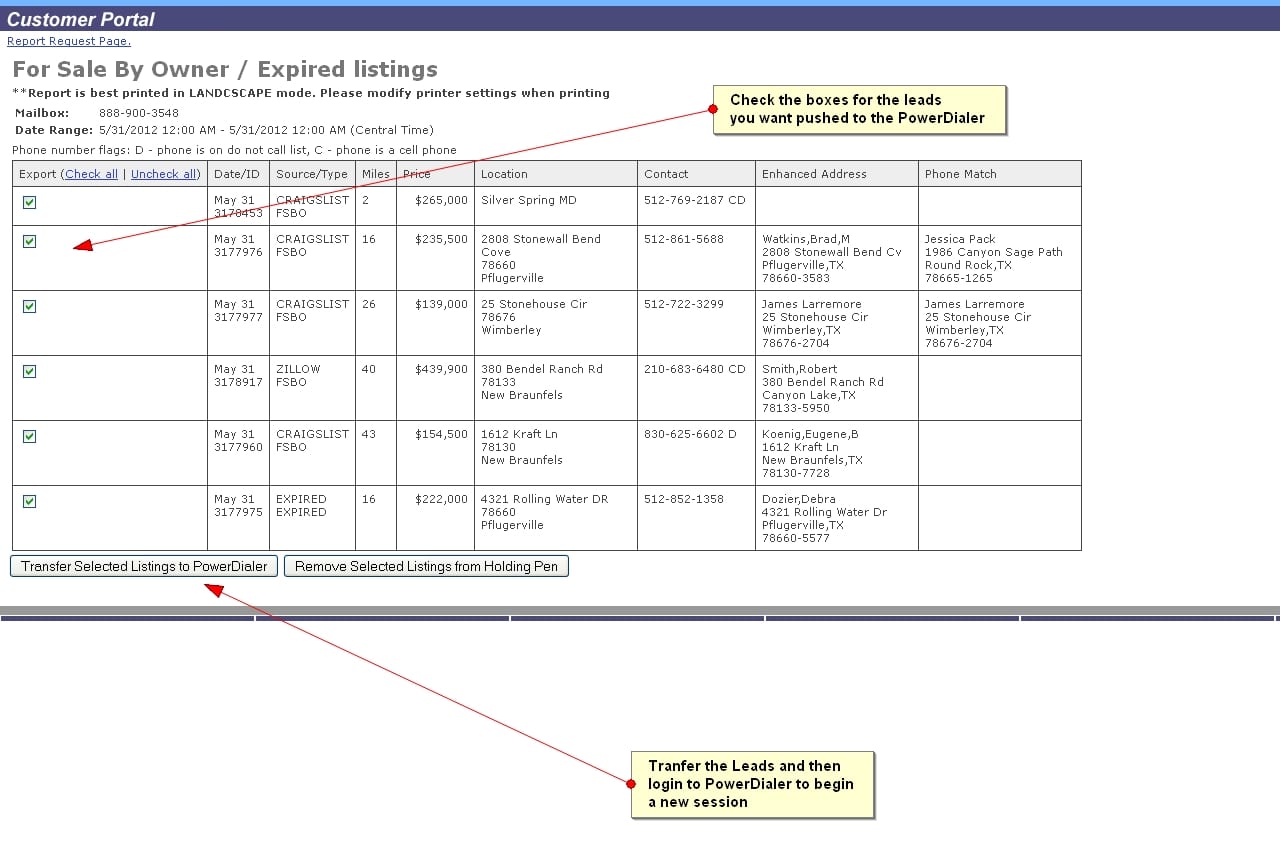The image size is (1280, 857).
Task: Click the "Uncheck all" link
Action: tap(165, 174)
